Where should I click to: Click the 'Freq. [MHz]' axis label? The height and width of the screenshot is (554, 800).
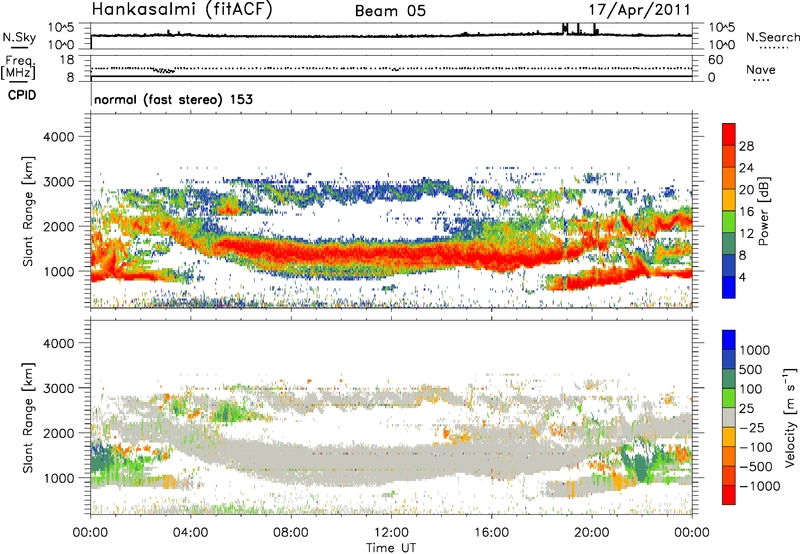pyautogui.click(x=18, y=67)
